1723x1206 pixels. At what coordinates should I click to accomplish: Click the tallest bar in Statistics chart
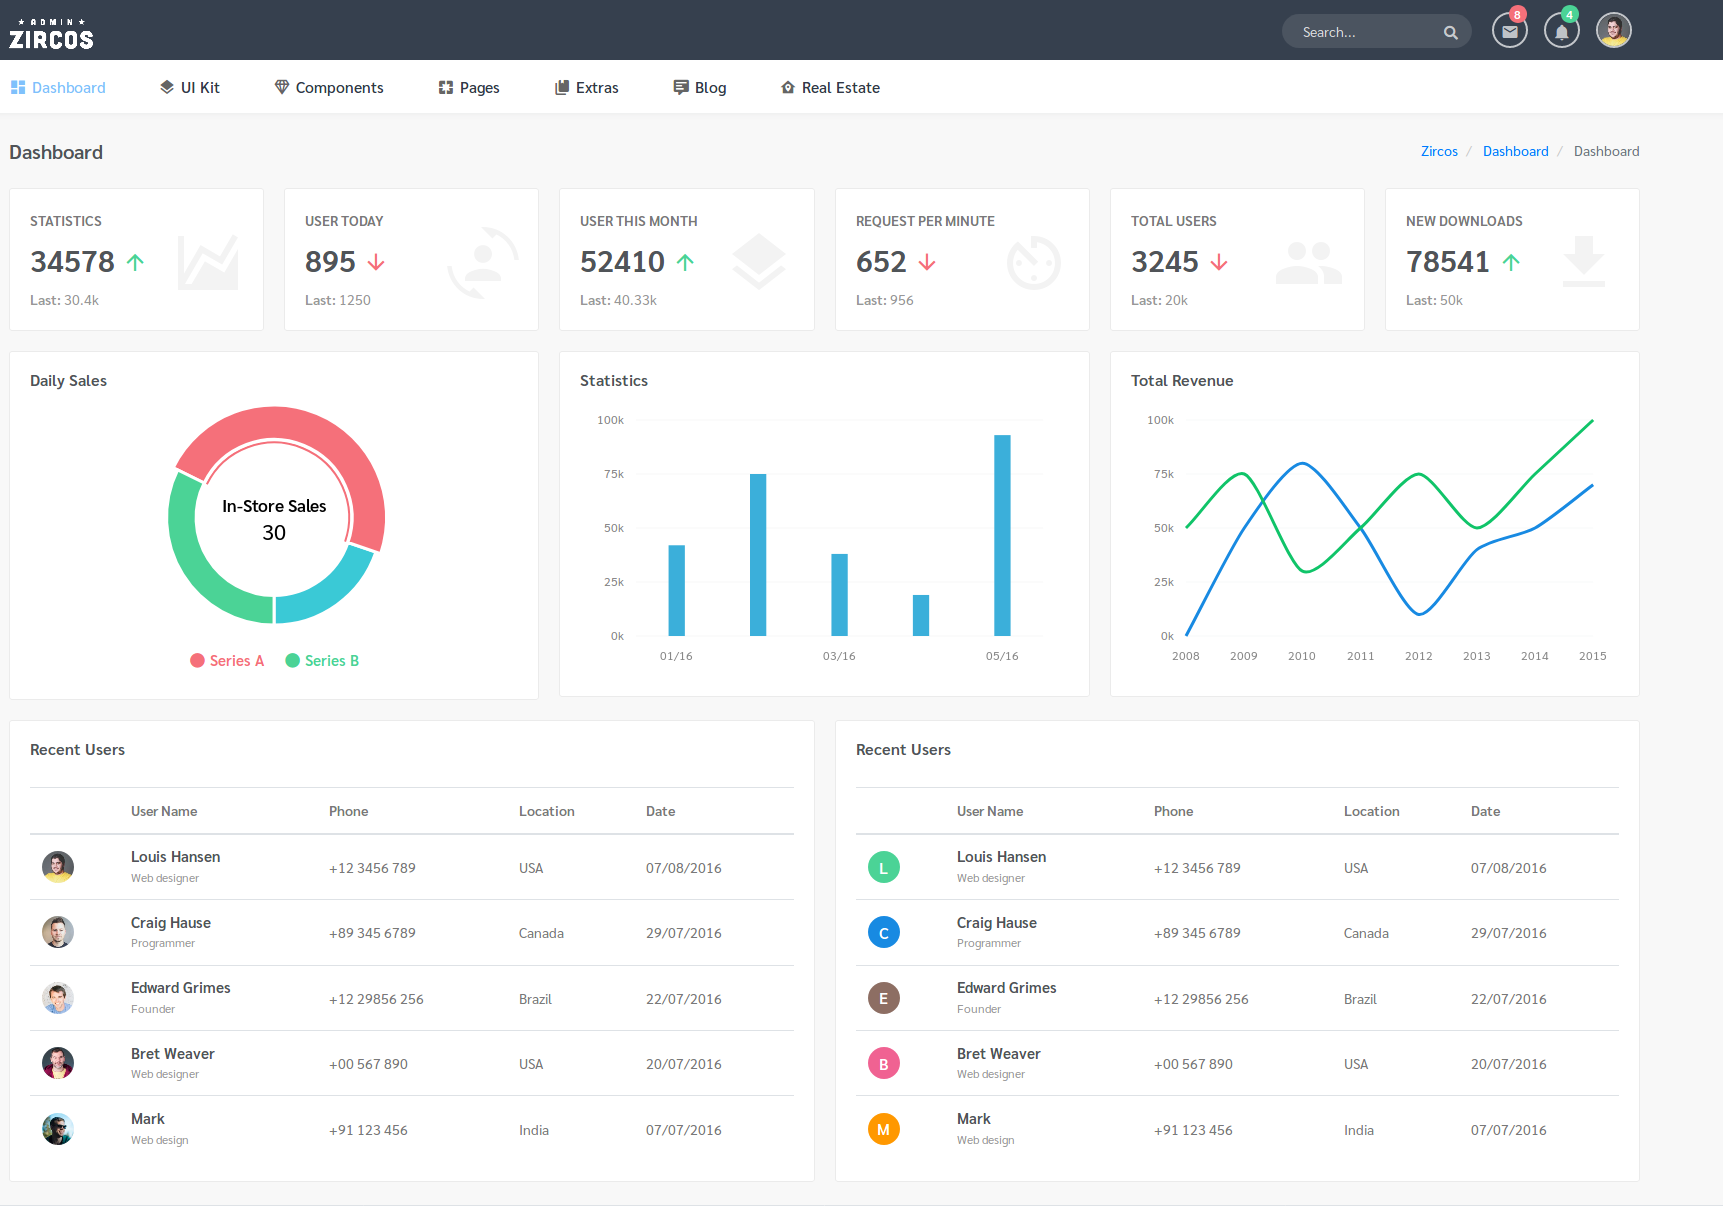pos(1002,535)
